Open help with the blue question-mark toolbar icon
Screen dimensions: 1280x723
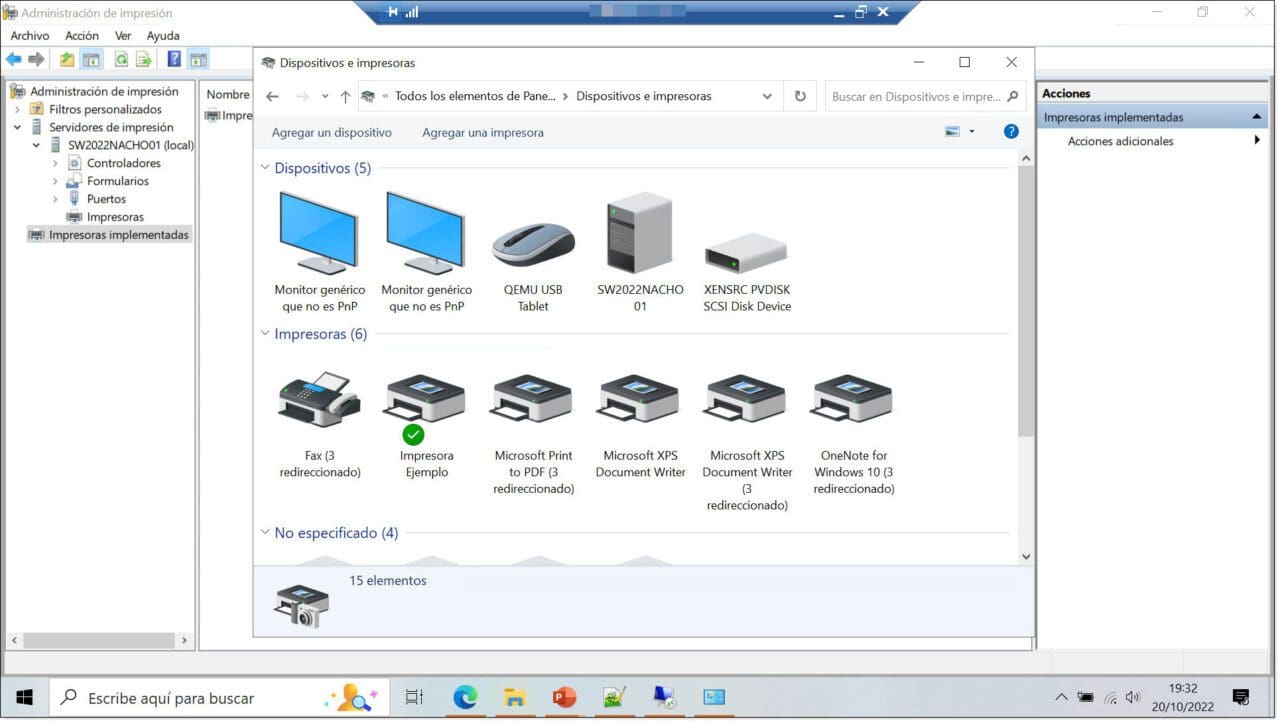tap(174, 60)
